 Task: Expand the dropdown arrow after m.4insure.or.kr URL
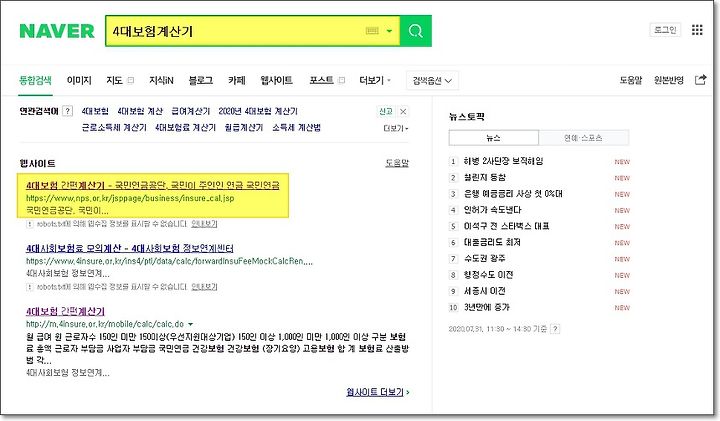191,324
